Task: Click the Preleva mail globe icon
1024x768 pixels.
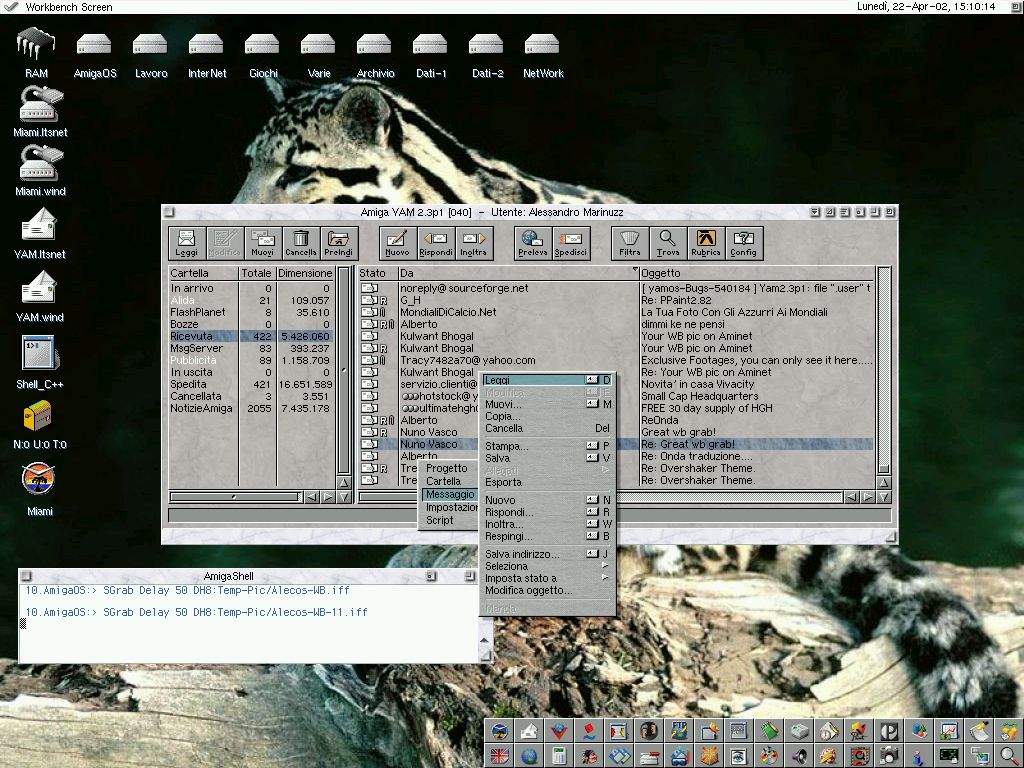Action: [x=532, y=243]
